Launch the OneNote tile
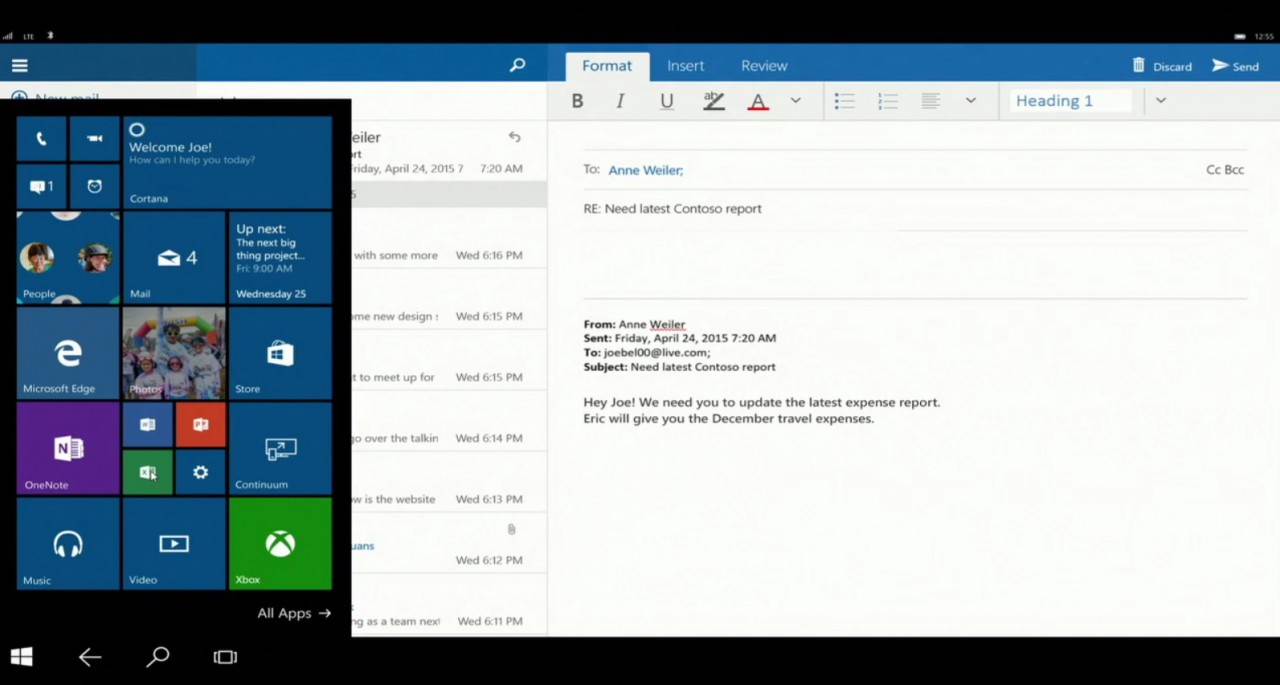1280x685 pixels. [68, 449]
